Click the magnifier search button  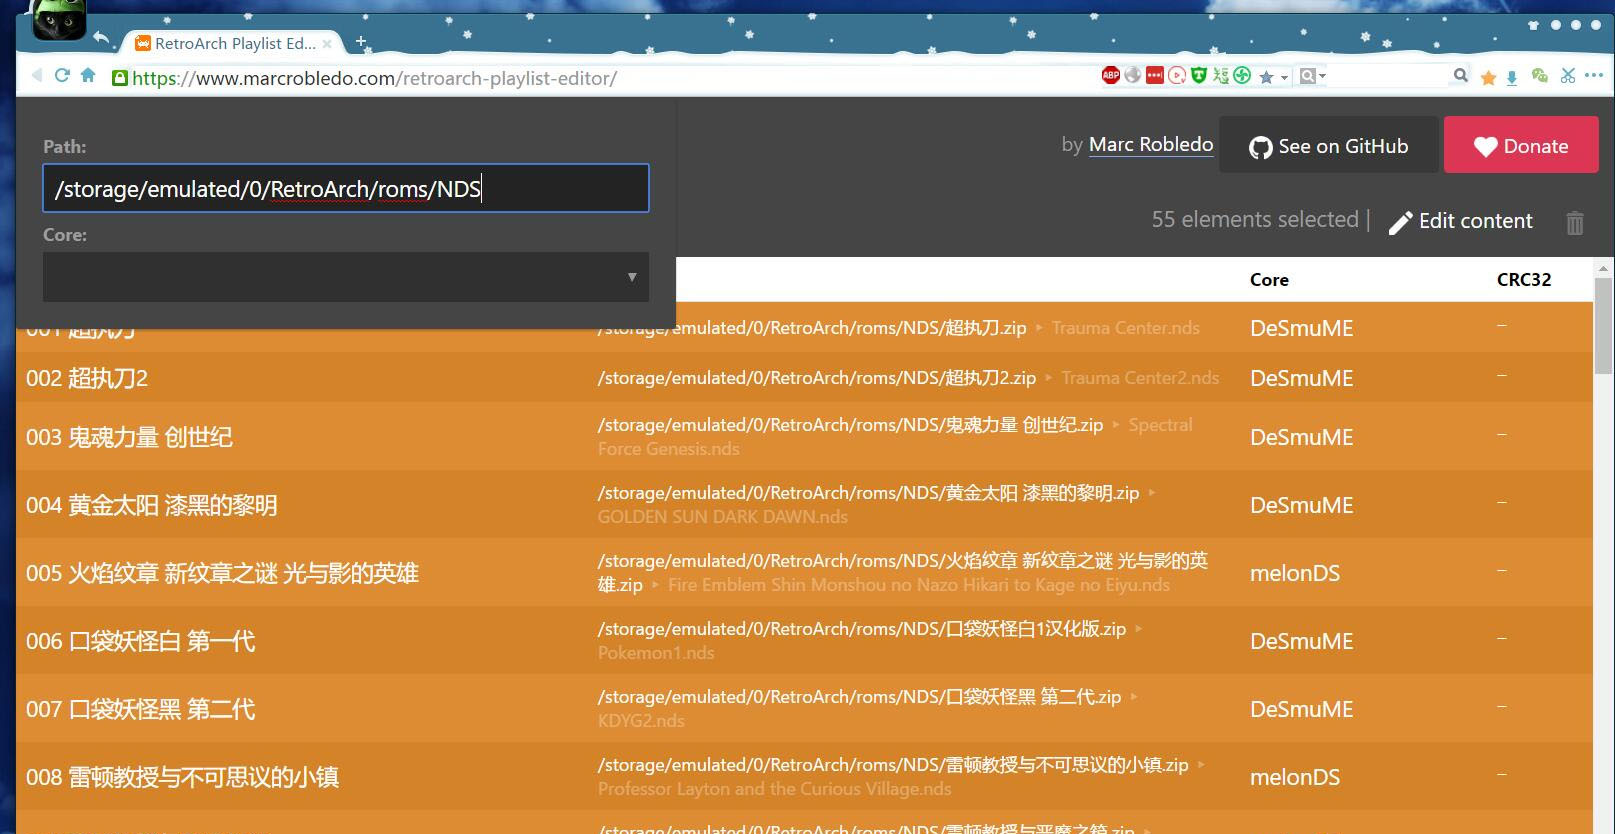tap(1460, 75)
